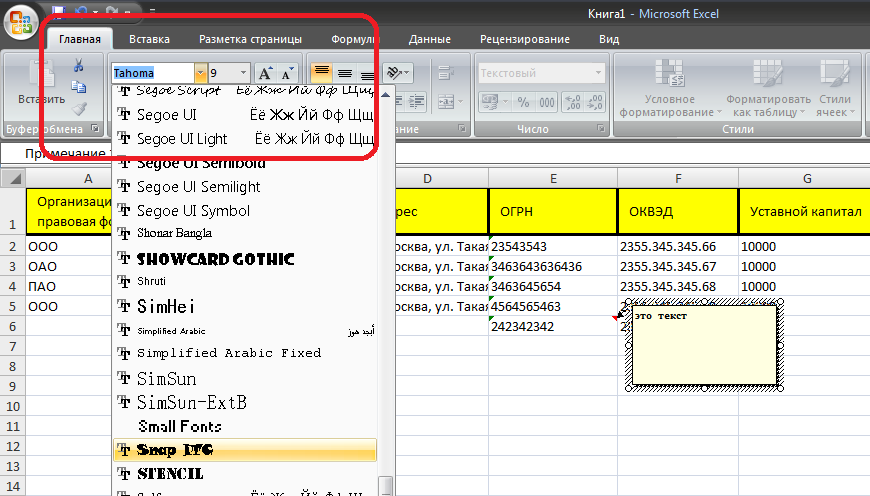Click the wrap text icon
870x496 pixels.
click(x=446, y=73)
